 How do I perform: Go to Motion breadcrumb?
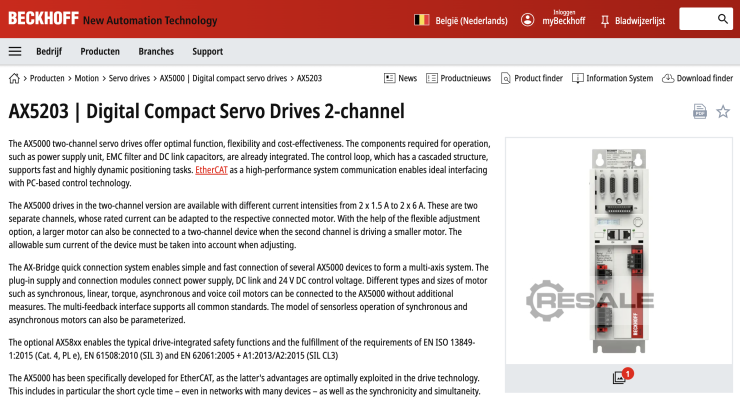point(86,78)
